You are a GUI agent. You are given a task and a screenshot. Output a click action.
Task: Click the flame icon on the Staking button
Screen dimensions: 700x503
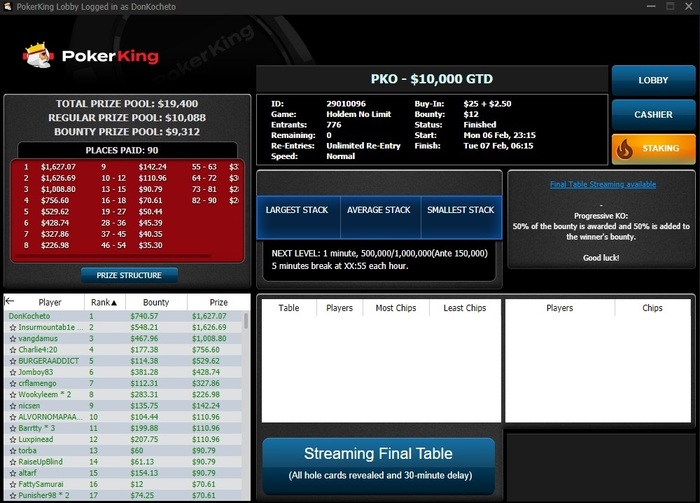(625, 149)
